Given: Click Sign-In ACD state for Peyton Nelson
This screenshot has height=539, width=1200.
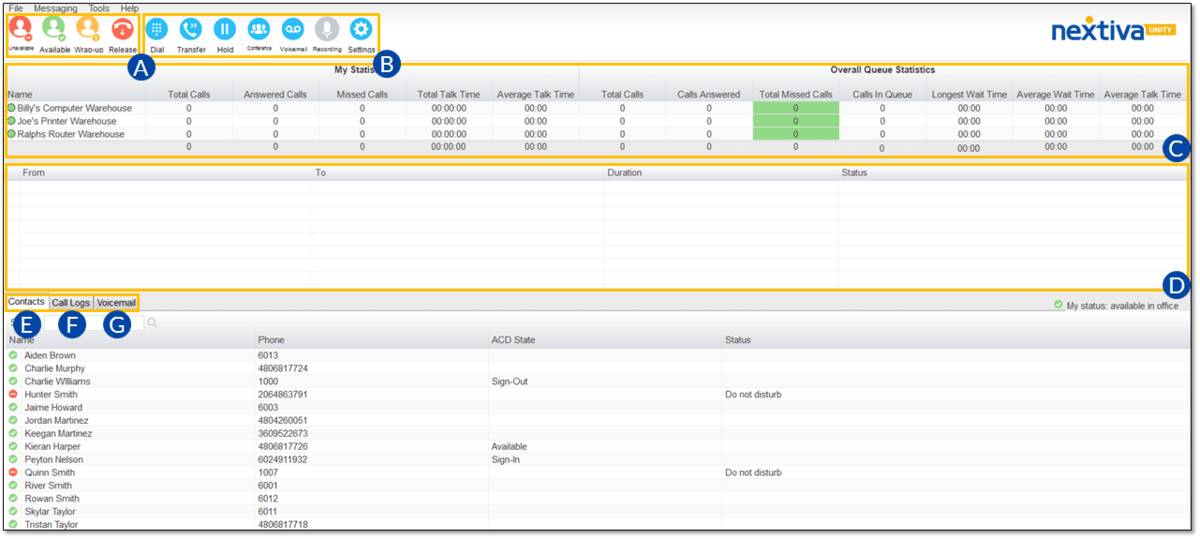Looking at the screenshot, I should (506, 459).
